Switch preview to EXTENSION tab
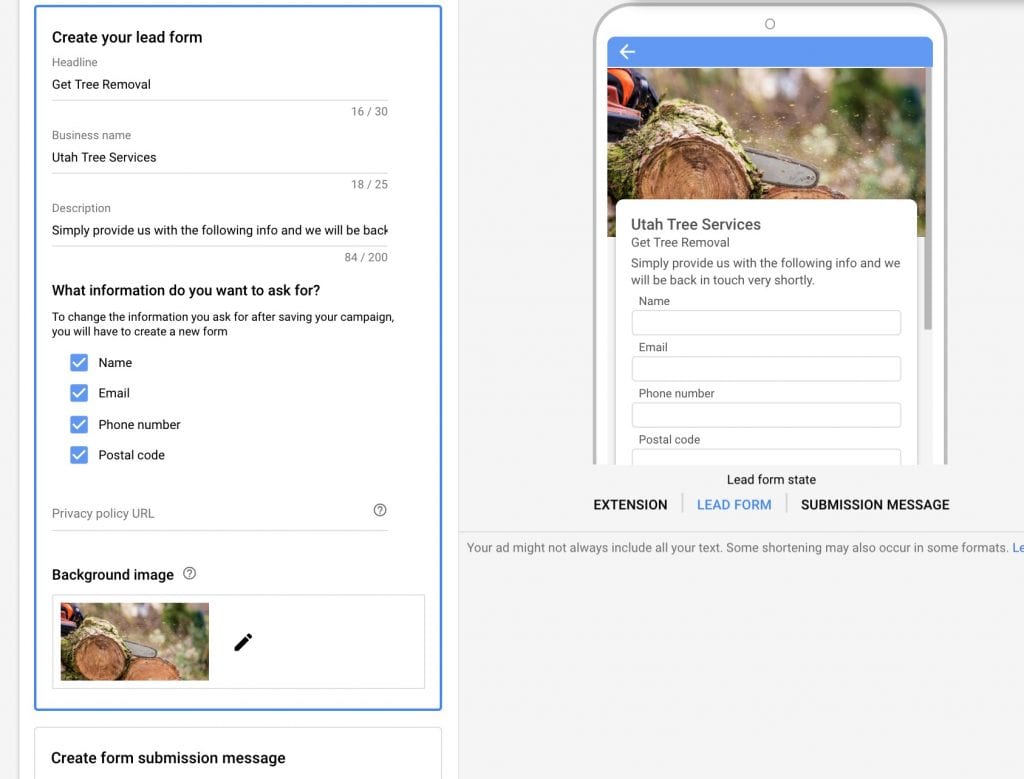This screenshot has height=779, width=1024. [x=630, y=505]
